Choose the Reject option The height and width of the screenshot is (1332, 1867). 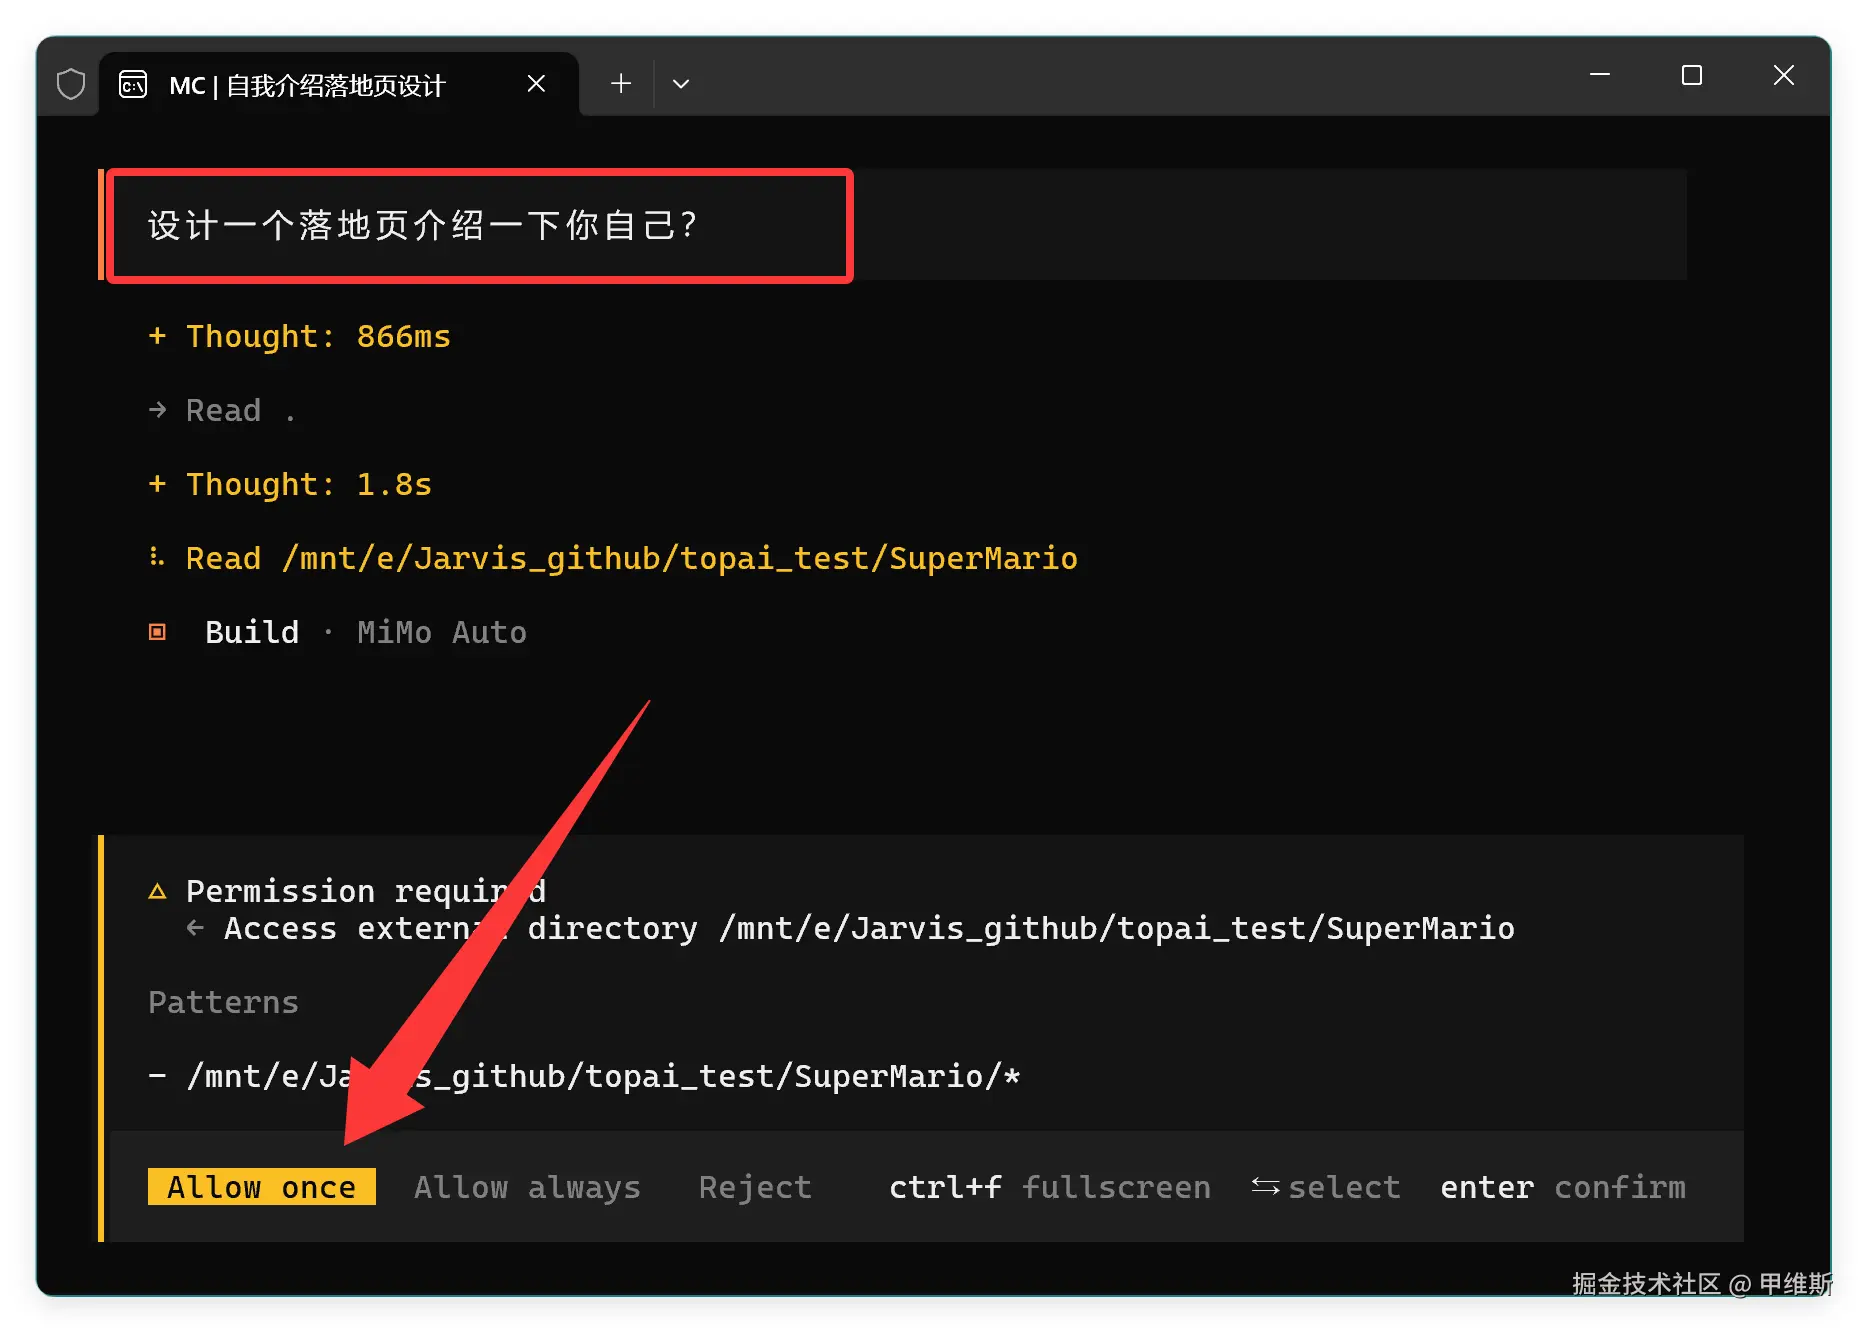(755, 1187)
